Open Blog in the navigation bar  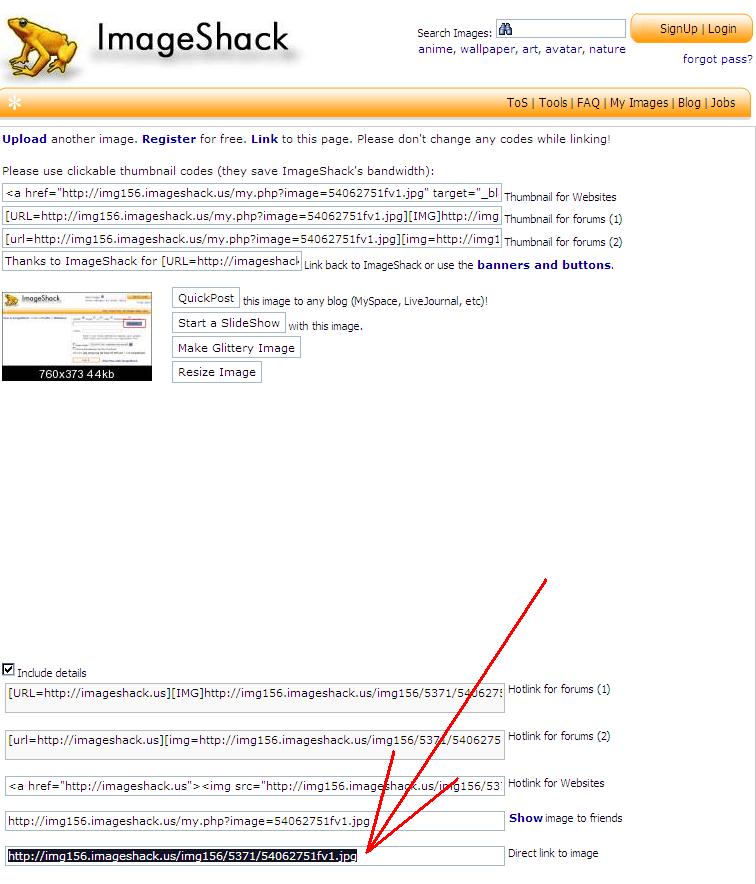coord(689,103)
